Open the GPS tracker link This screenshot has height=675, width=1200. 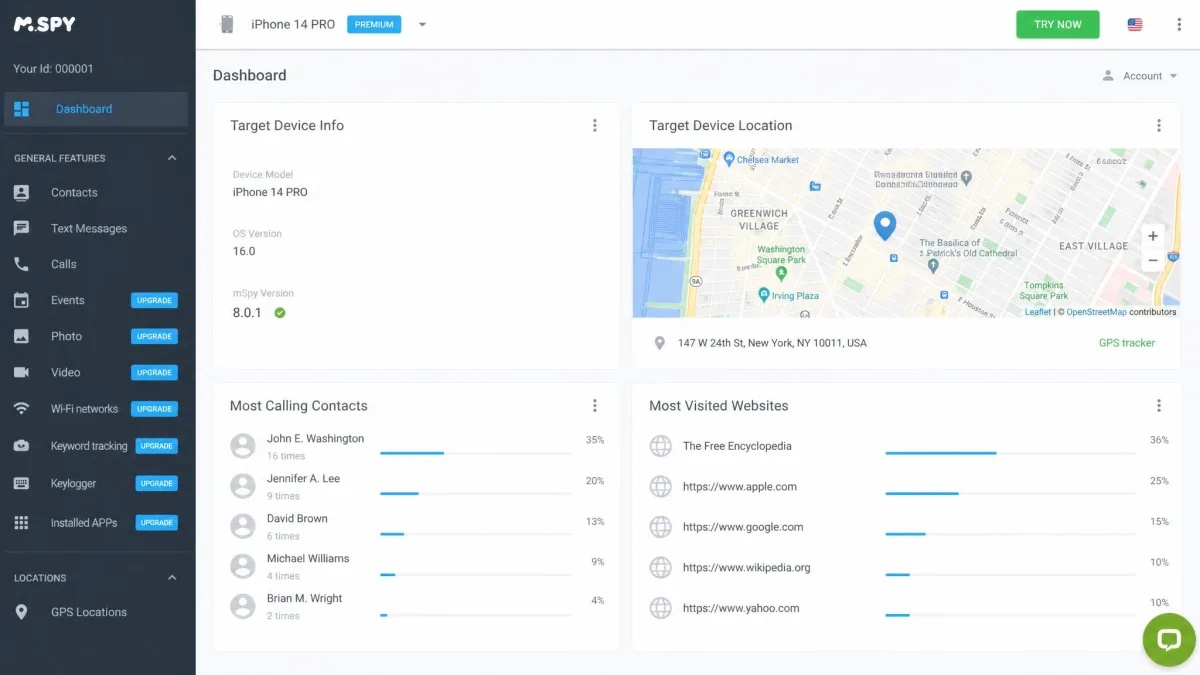click(x=1127, y=343)
